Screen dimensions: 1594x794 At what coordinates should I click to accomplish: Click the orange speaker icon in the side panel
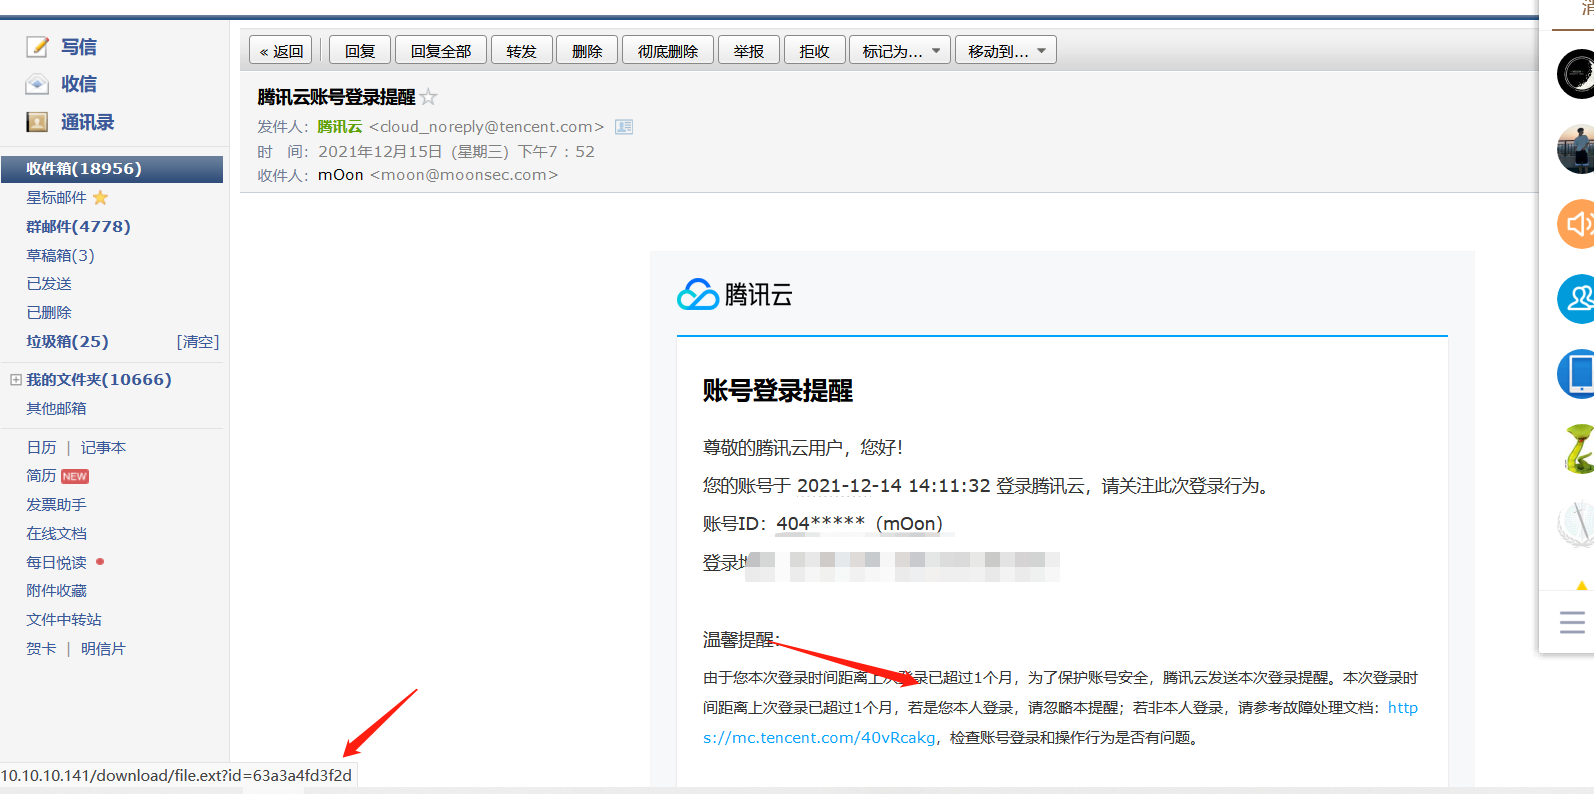tap(1576, 223)
